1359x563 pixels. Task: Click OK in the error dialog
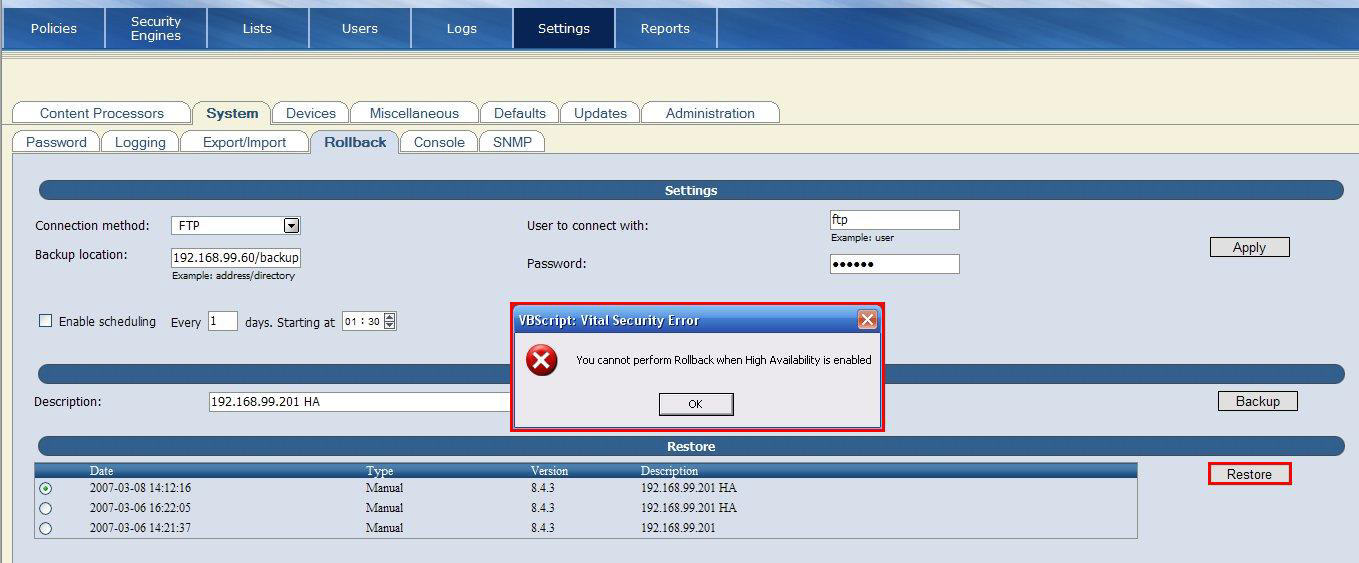[x=696, y=404]
